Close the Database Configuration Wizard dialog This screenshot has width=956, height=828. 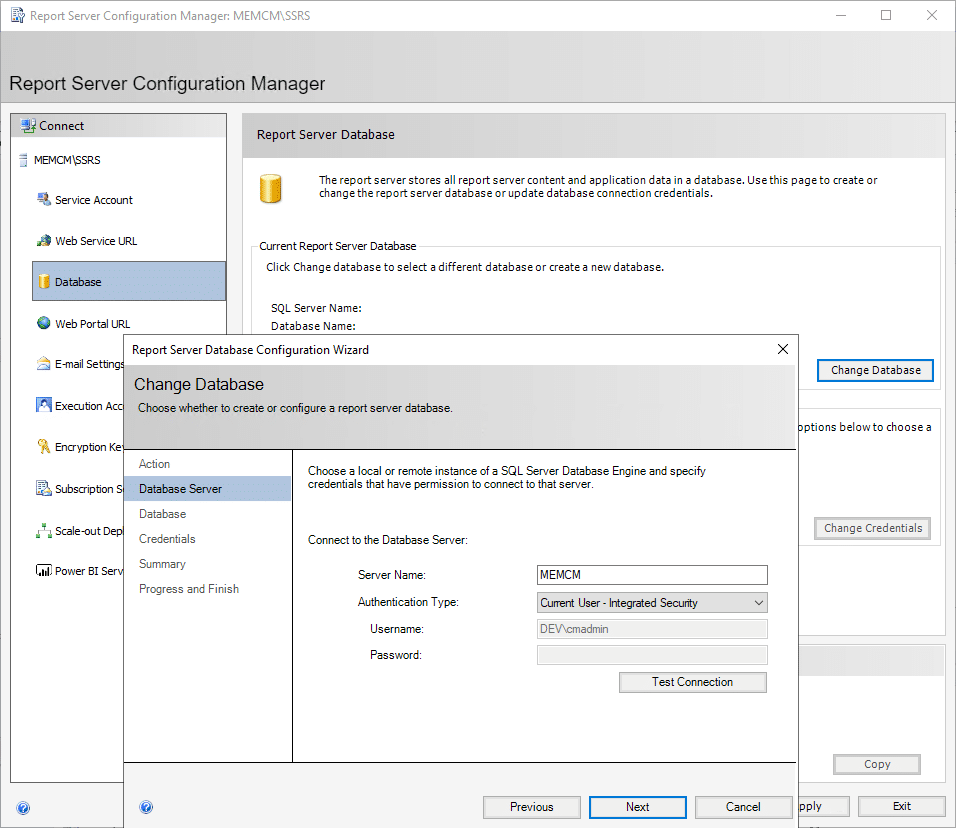tap(783, 349)
